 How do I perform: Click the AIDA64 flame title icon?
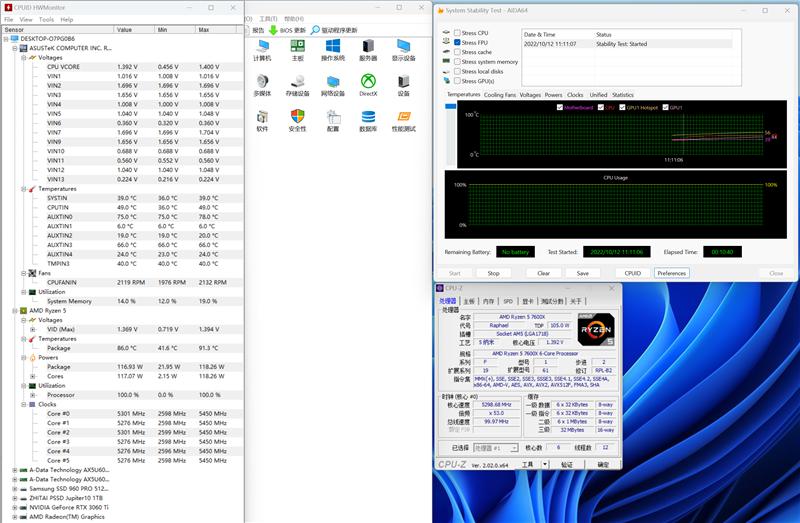(x=440, y=10)
